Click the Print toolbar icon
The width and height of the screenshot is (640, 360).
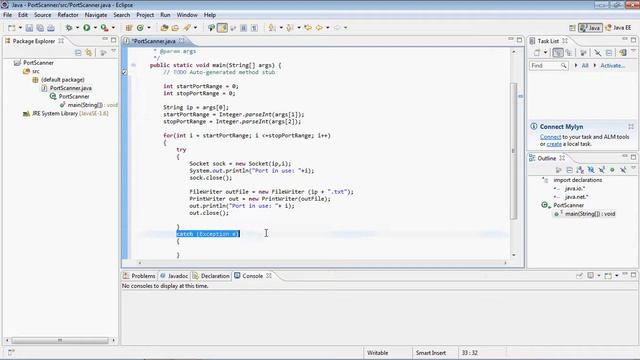[51, 28]
